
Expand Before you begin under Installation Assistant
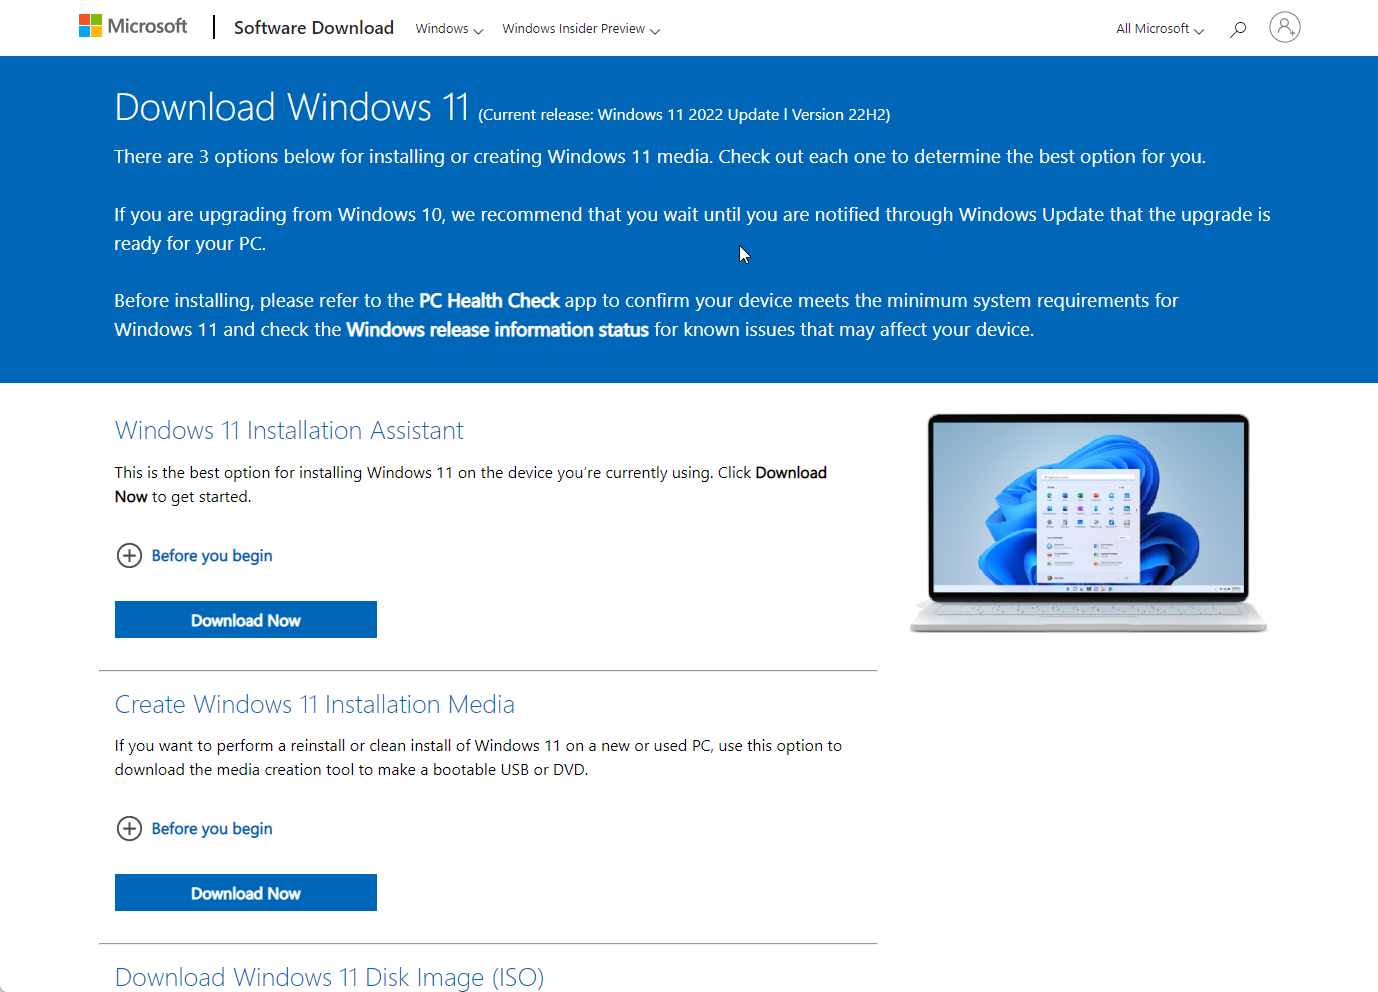[195, 555]
